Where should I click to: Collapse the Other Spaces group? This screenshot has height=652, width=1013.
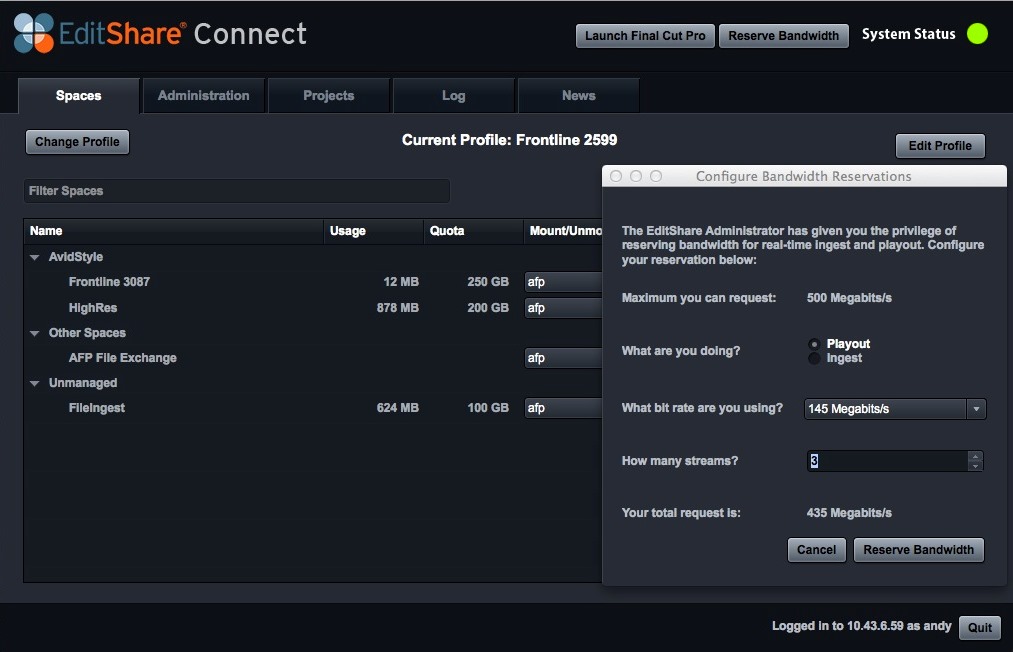pos(35,333)
